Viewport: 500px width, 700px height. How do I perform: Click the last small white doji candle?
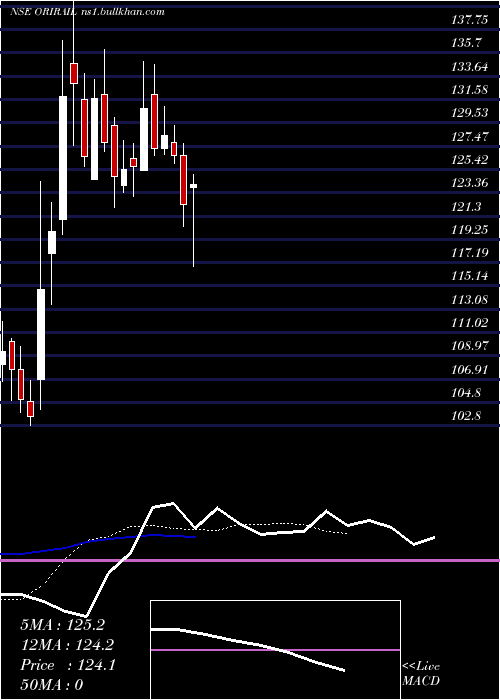point(194,186)
